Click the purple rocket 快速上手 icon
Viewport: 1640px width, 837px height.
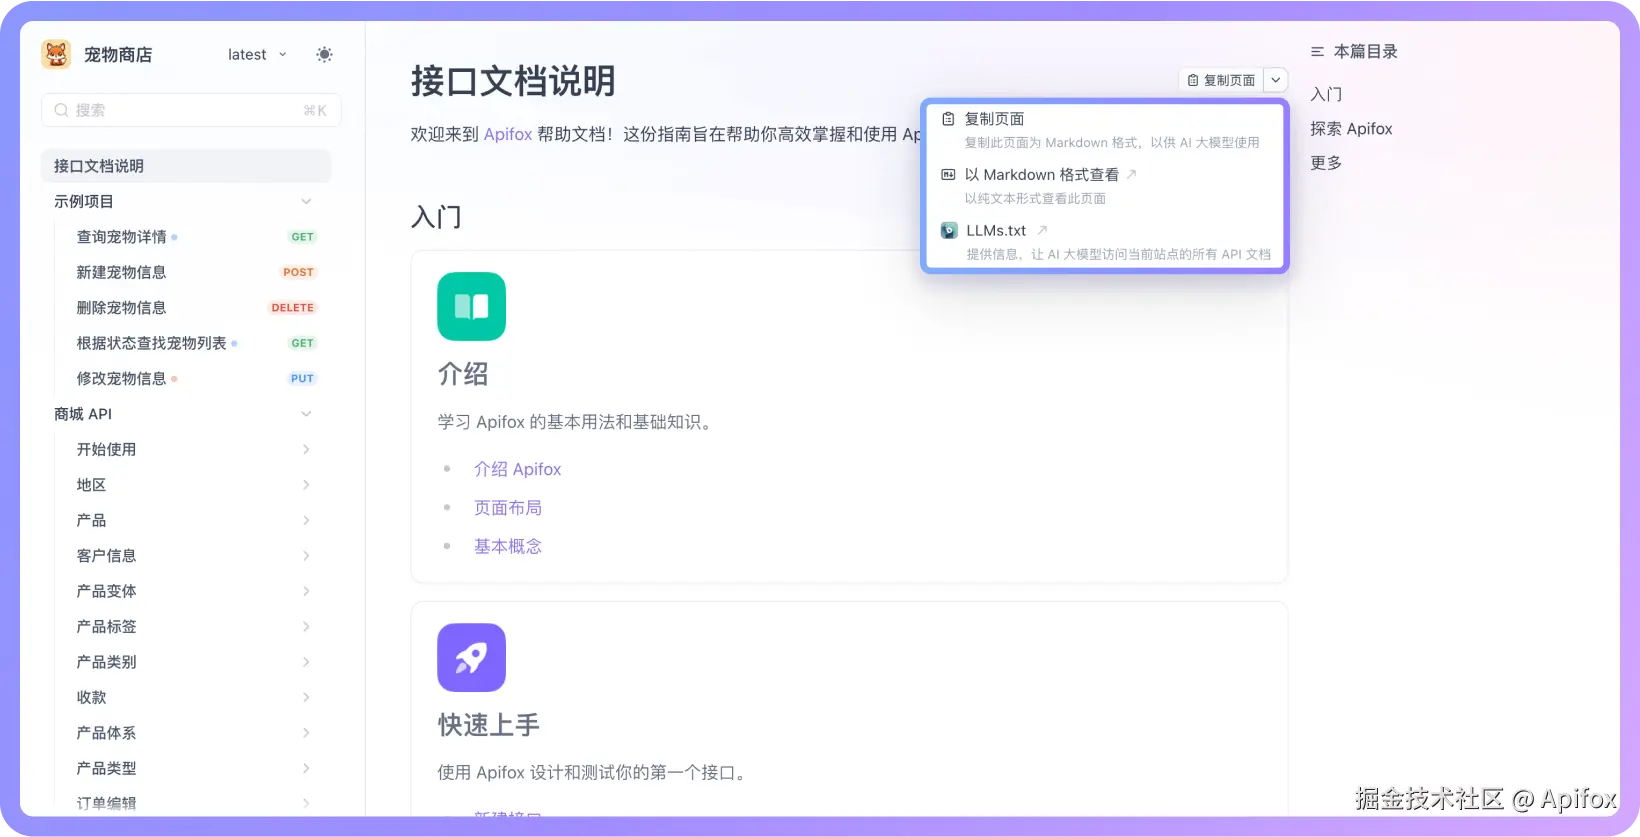pyautogui.click(x=471, y=658)
